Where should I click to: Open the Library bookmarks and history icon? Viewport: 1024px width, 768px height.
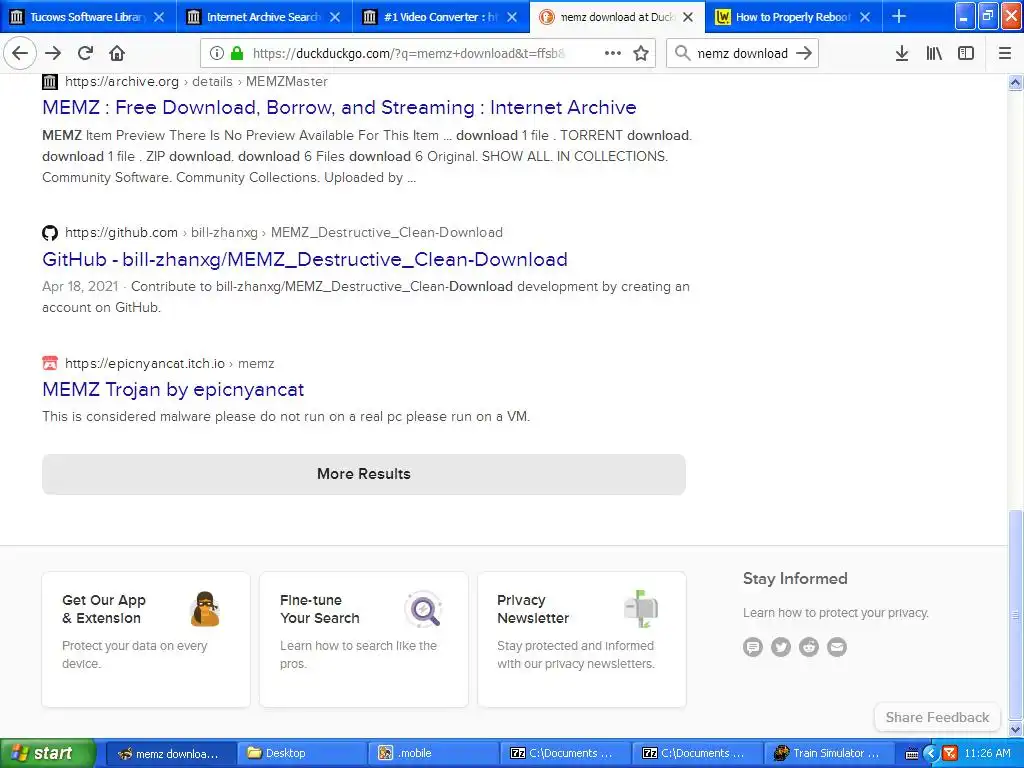coord(934,53)
